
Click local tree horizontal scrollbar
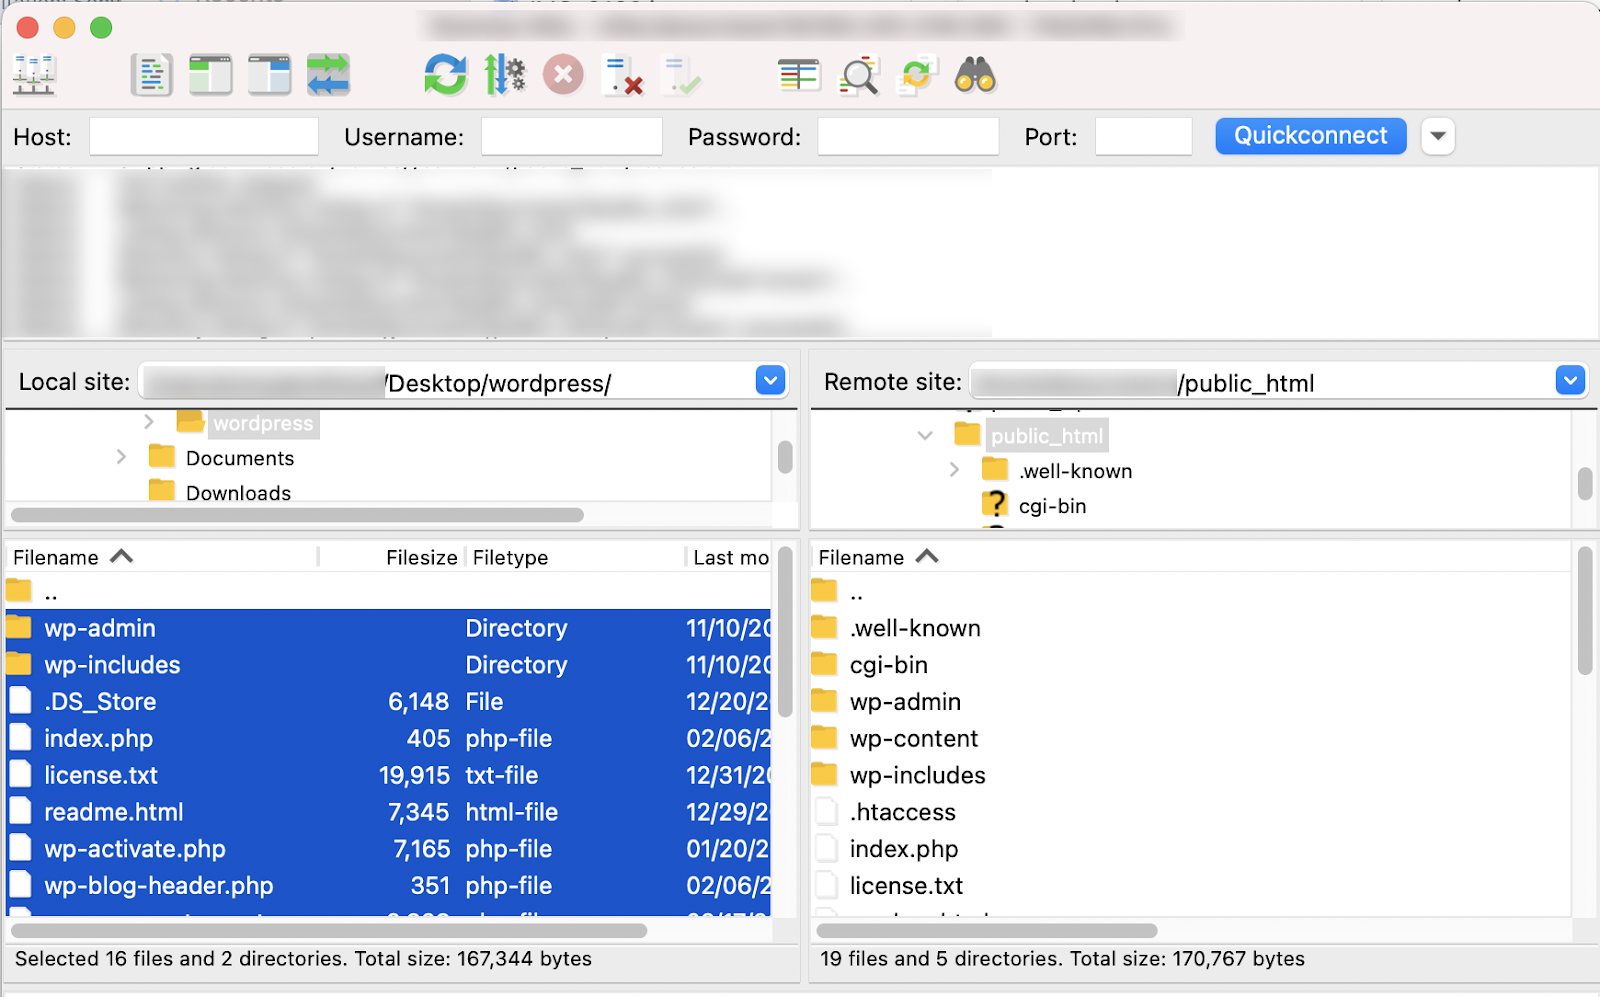point(297,515)
